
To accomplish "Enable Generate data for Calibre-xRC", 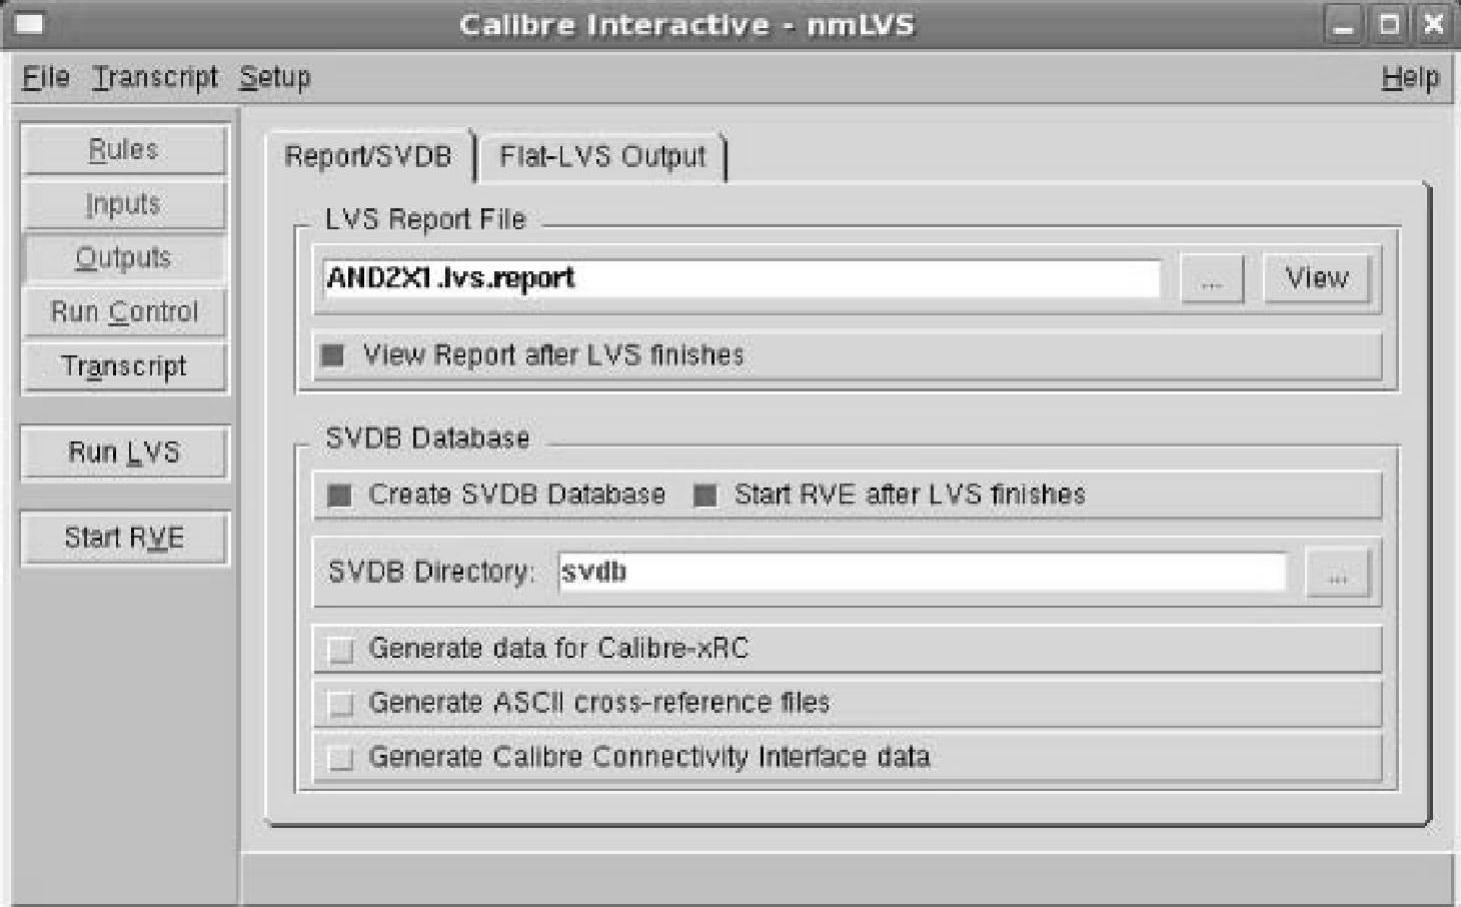I will tap(341, 650).
